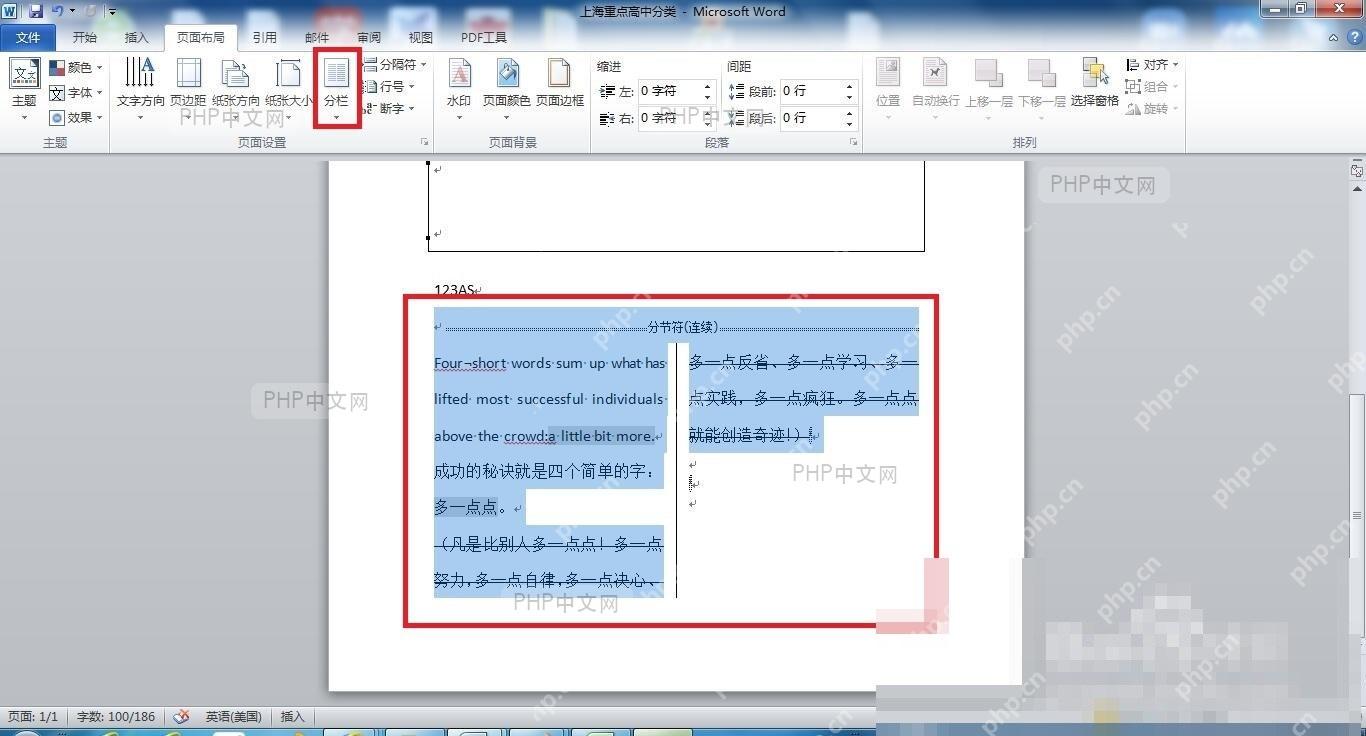Open the 行号 line numbers dropdown
The image size is (1366, 736).
tap(389, 87)
